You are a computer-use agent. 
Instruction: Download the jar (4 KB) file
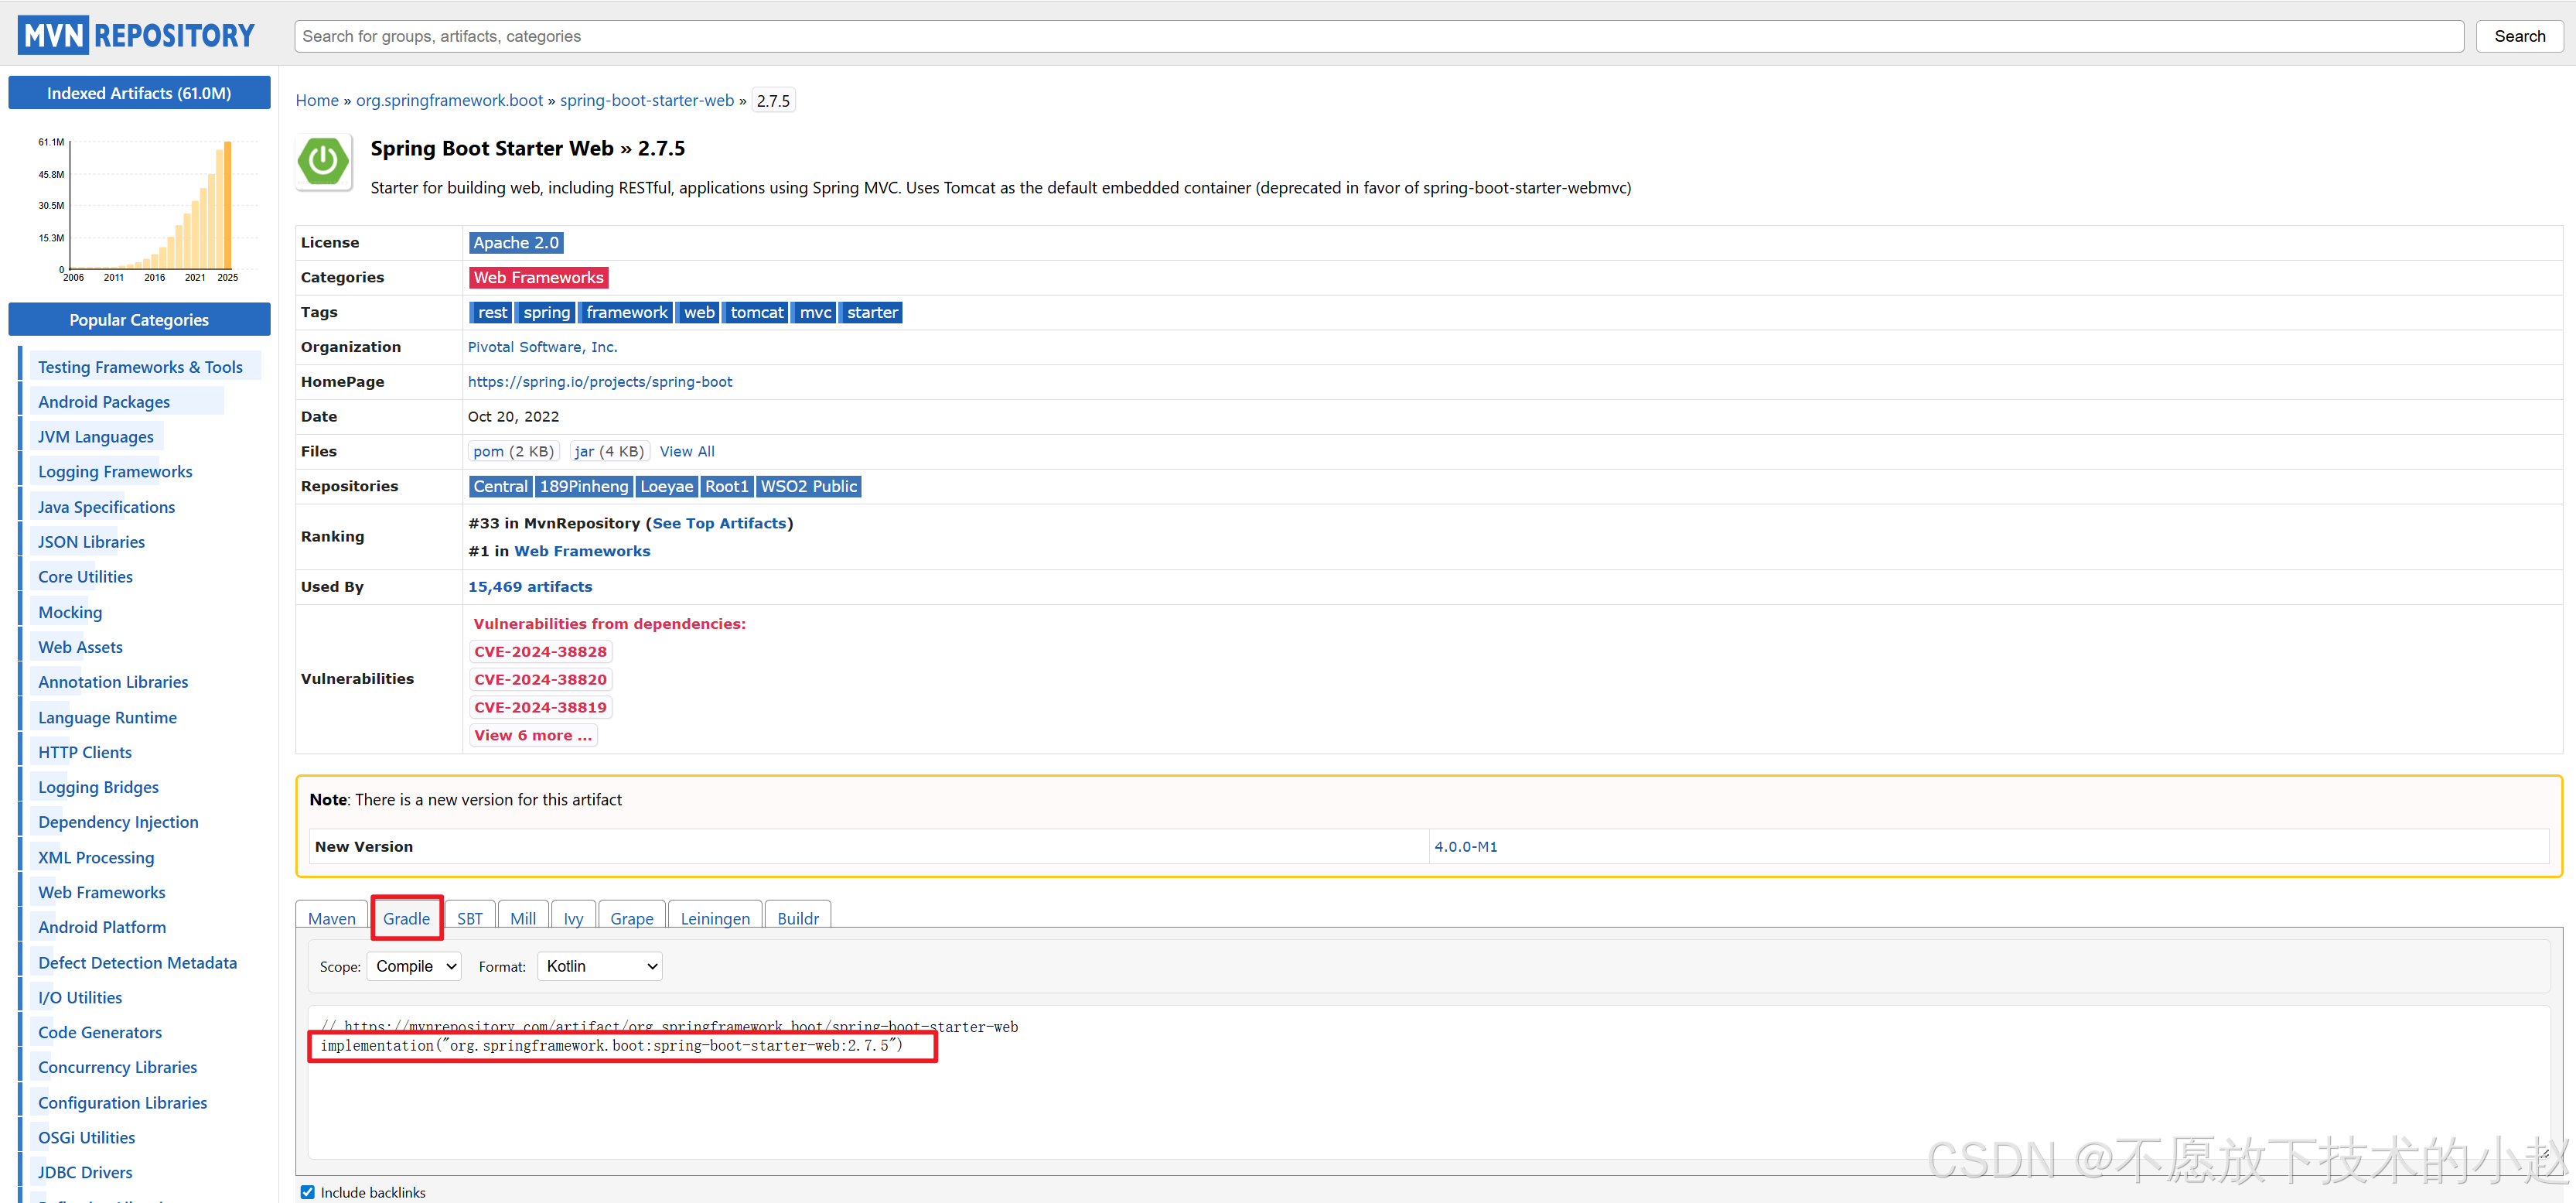609,451
